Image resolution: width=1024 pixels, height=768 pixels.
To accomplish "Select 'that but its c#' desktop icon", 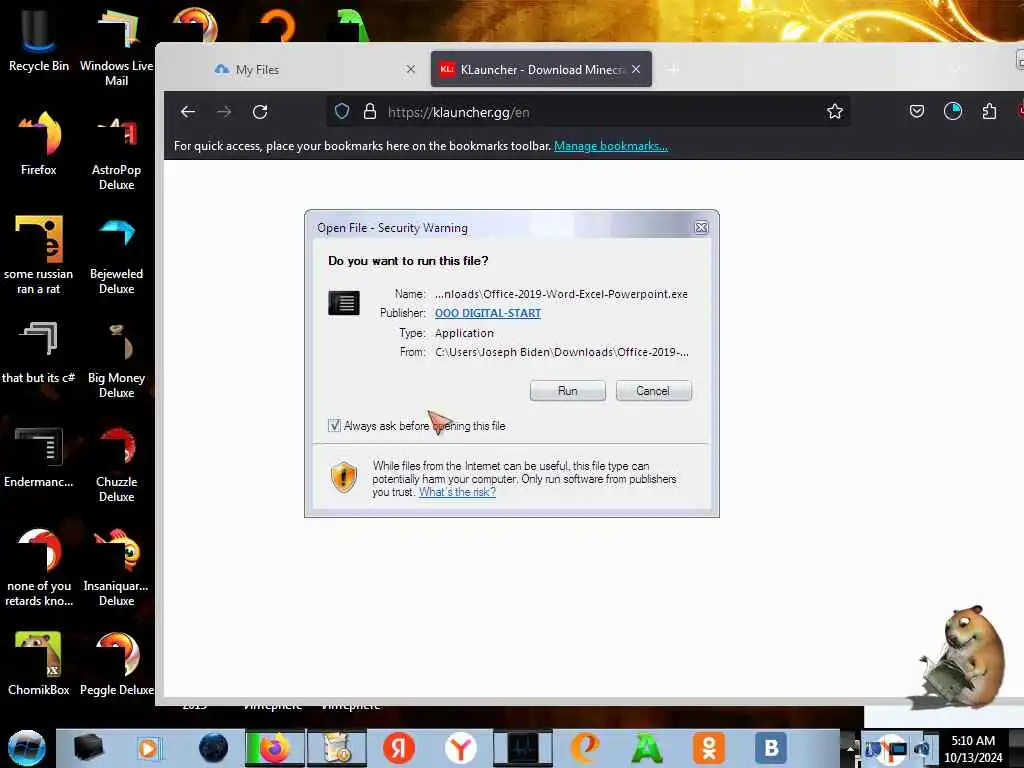I will click(x=39, y=353).
